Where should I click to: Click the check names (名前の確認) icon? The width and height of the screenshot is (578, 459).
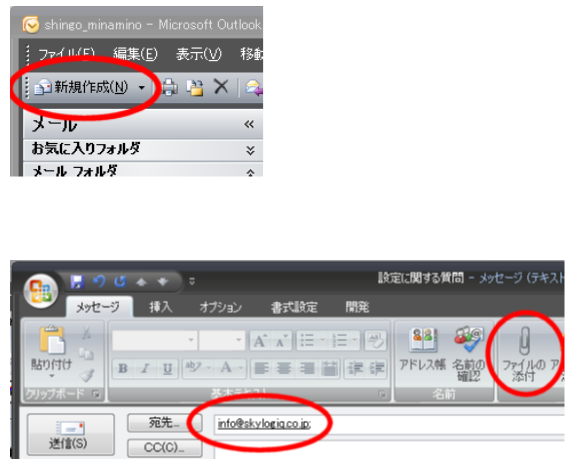(469, 354)
